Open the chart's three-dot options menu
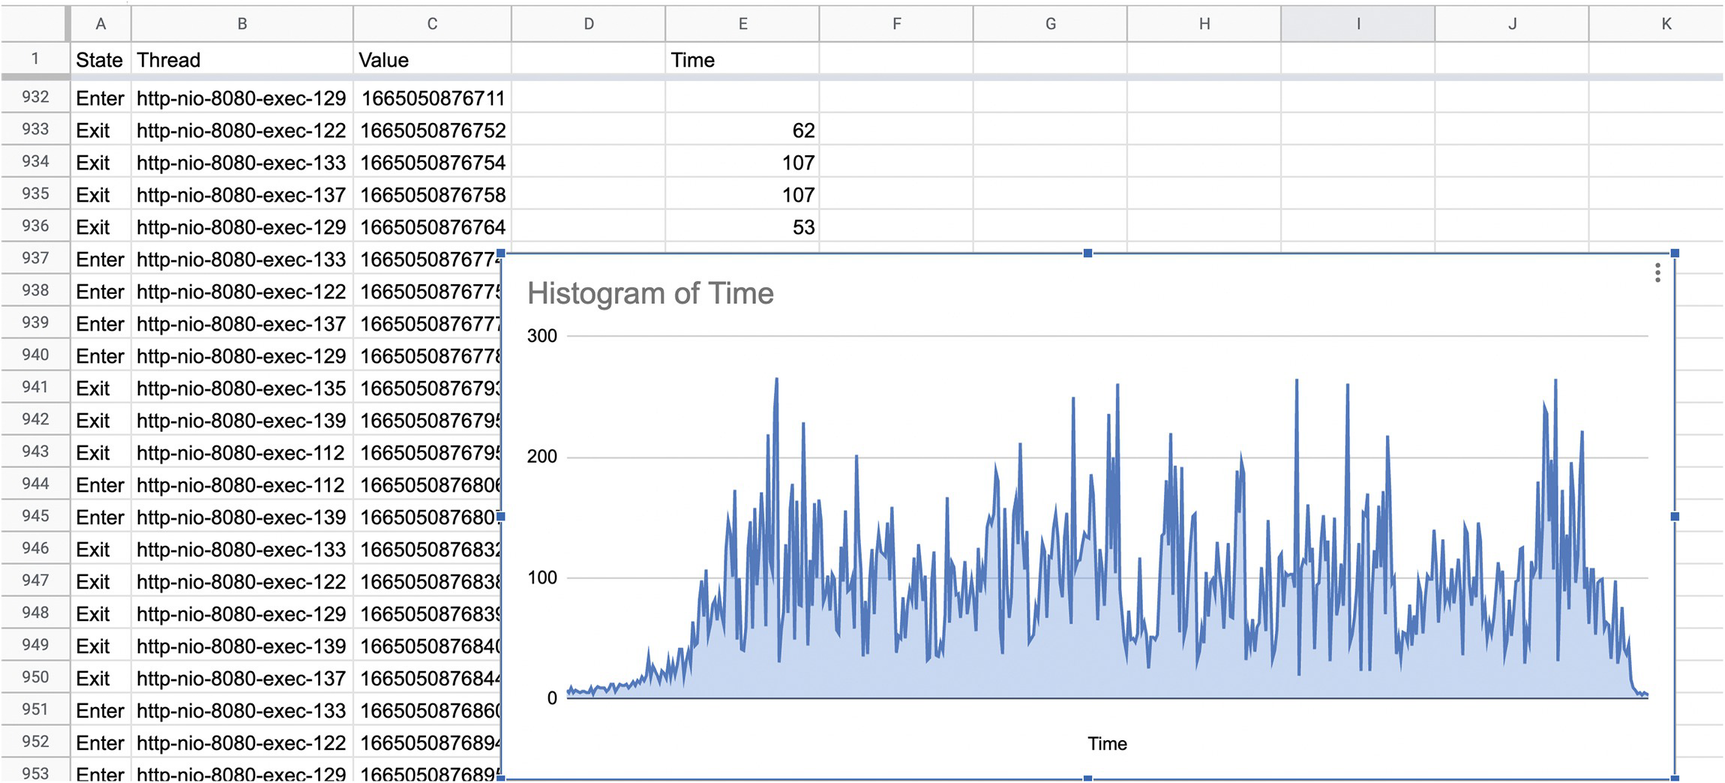 pos(1657,273)
